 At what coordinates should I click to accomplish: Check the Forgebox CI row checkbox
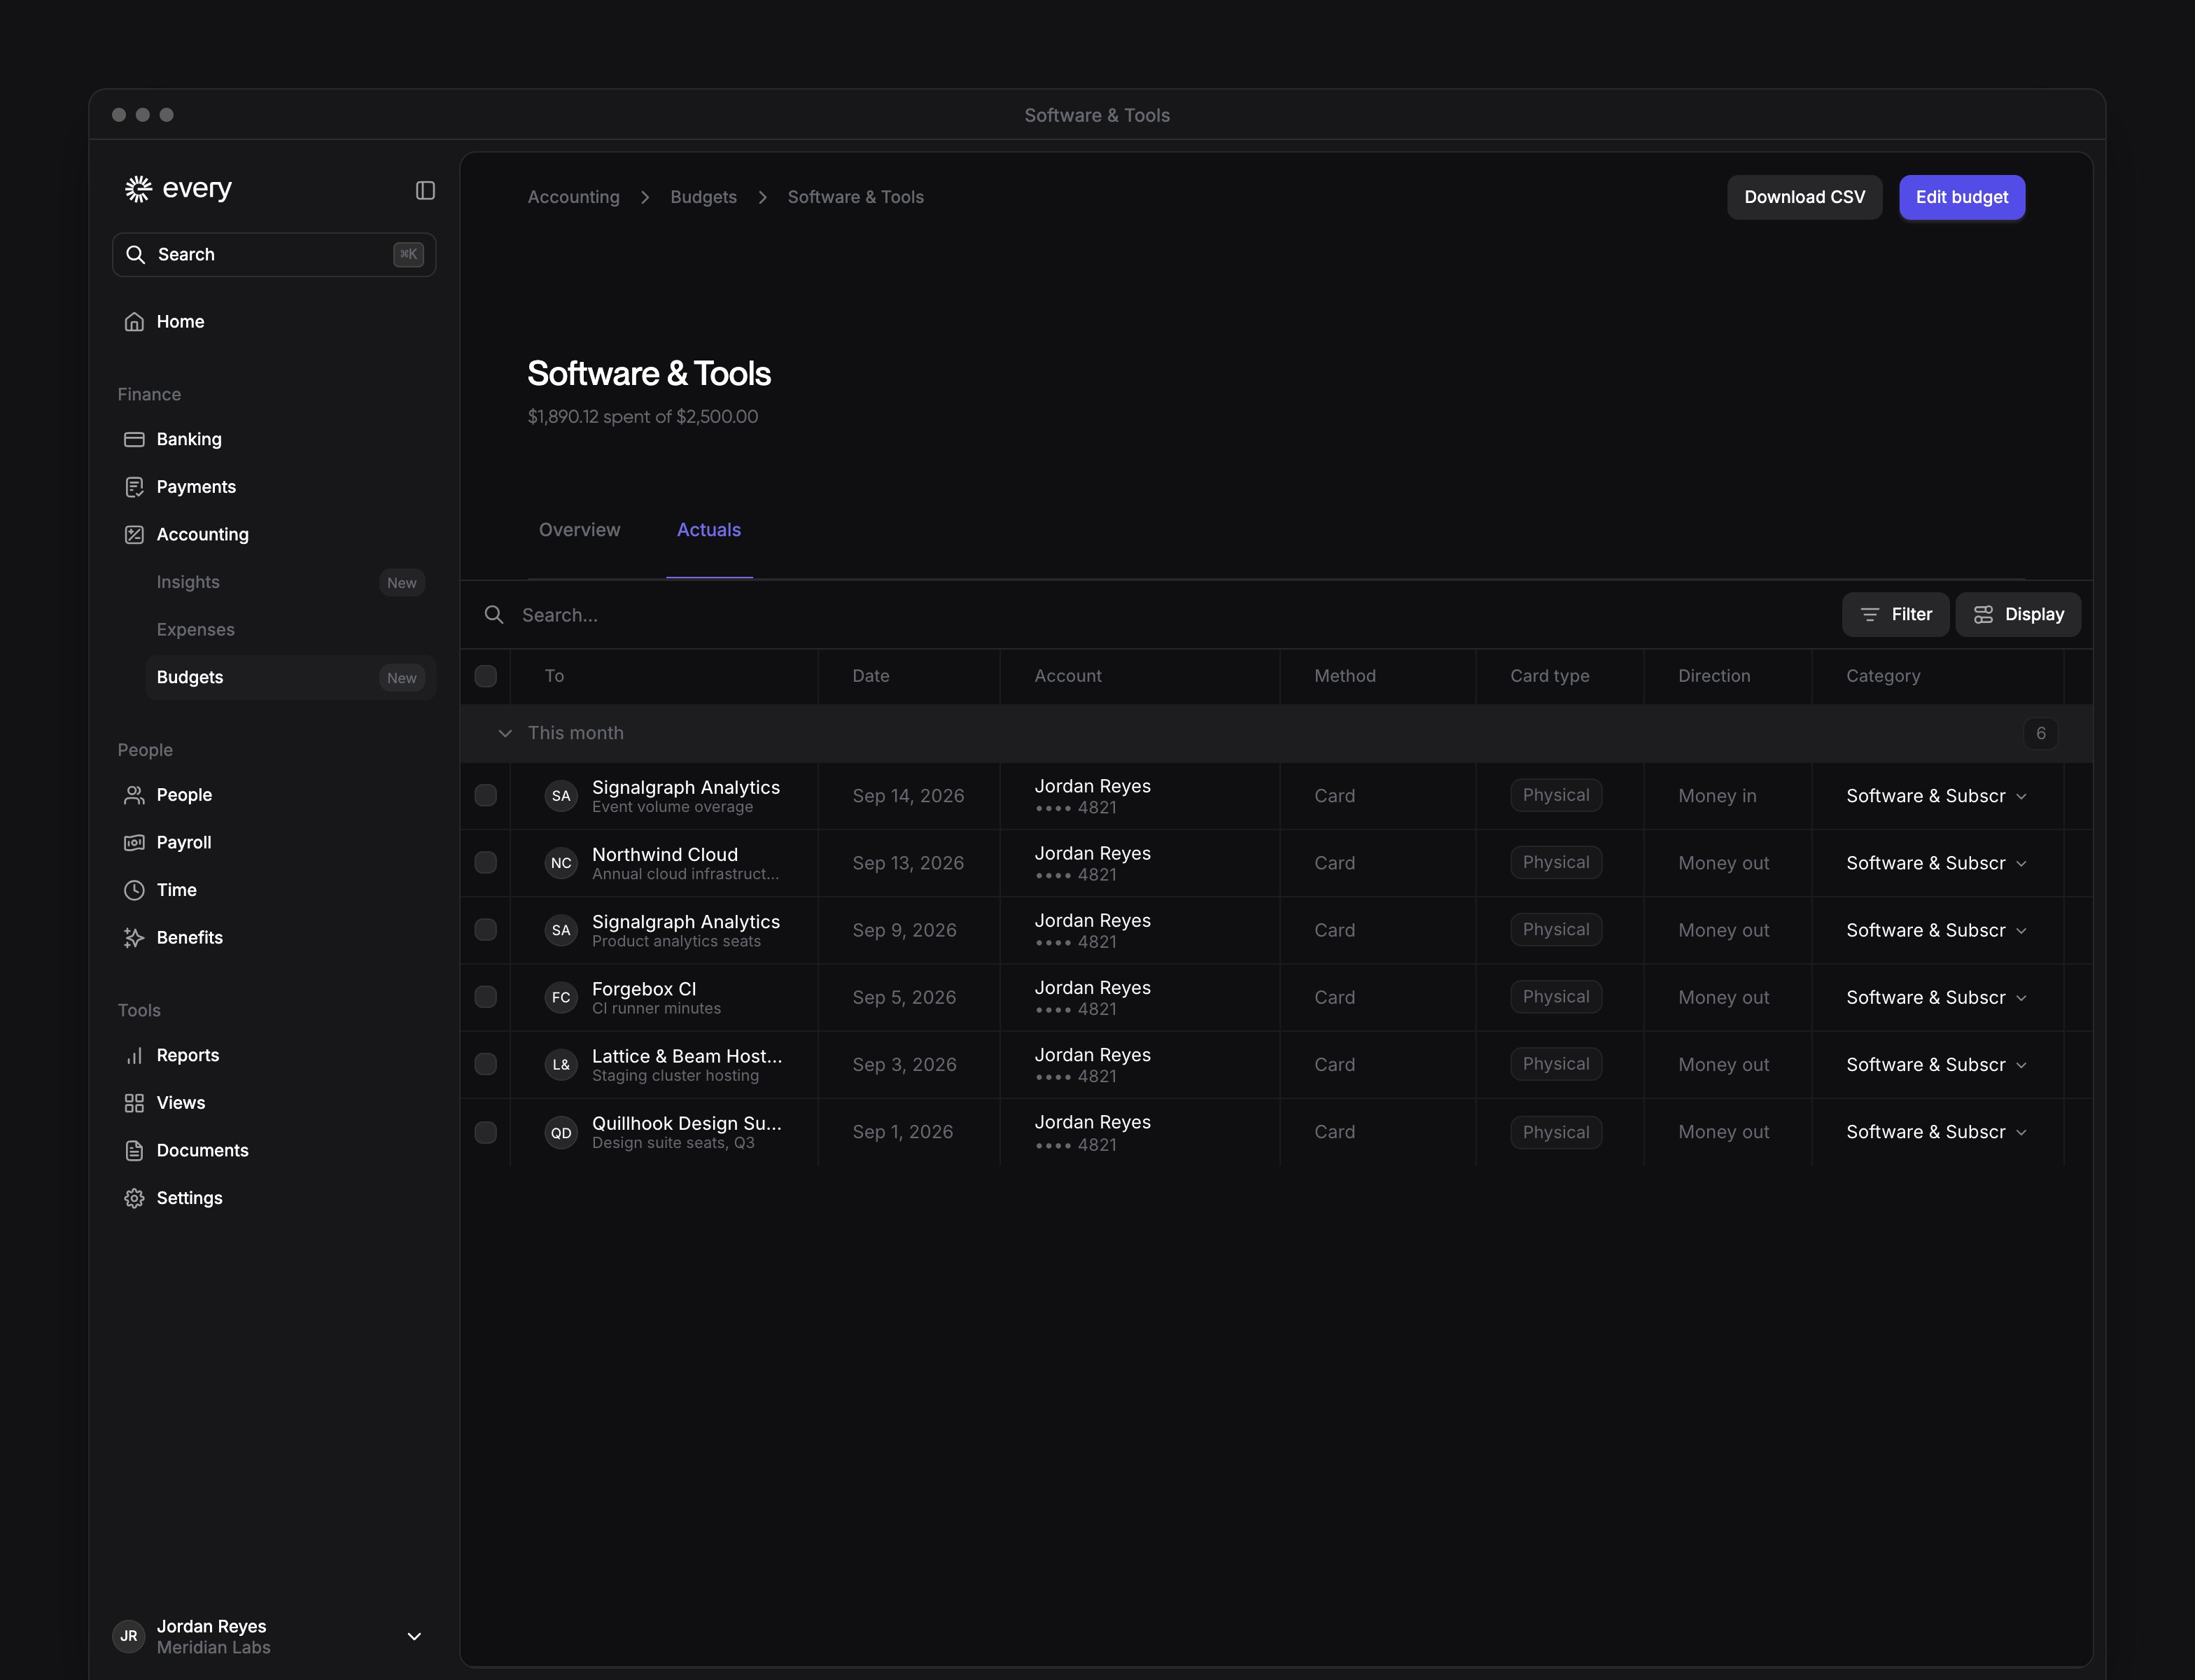click(x=486, y=997)
